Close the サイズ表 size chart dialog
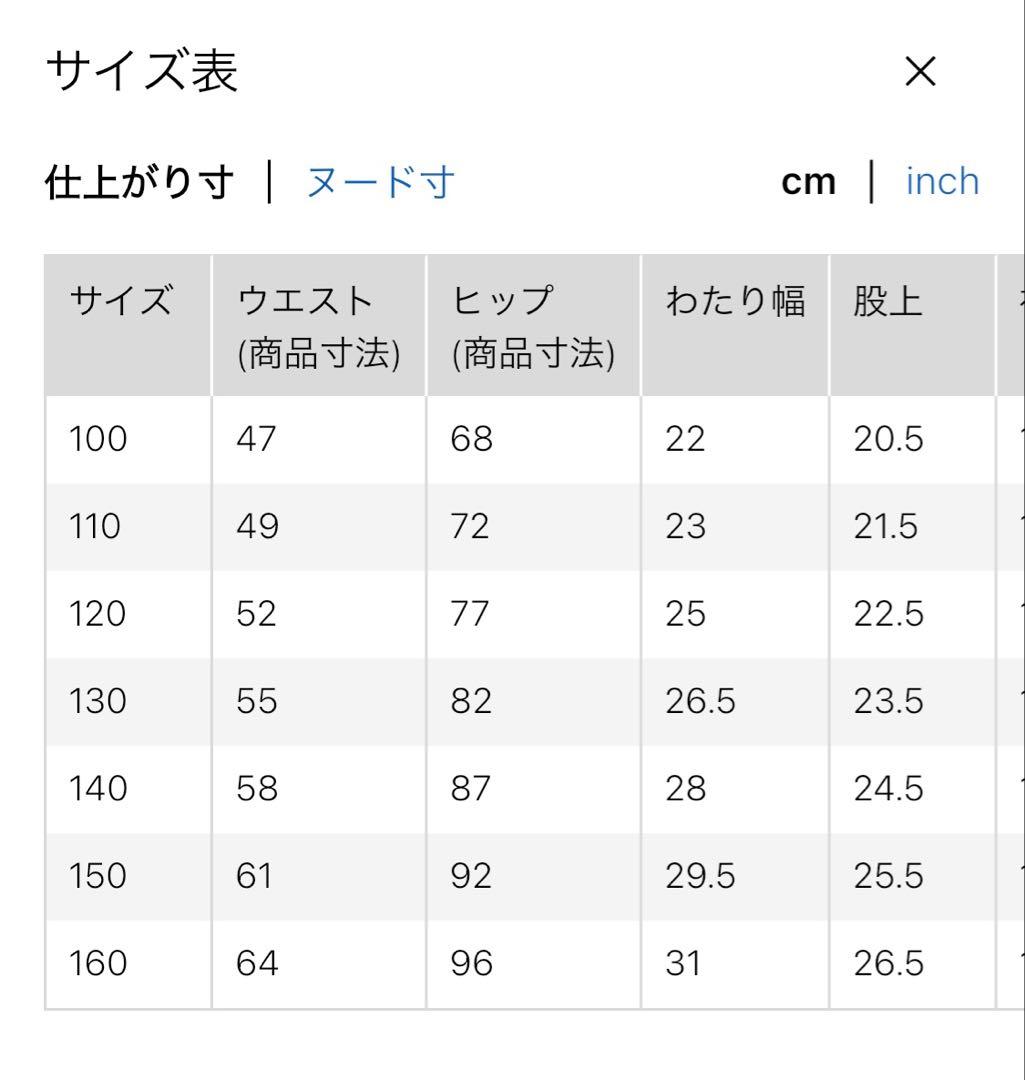 point(920,72)
